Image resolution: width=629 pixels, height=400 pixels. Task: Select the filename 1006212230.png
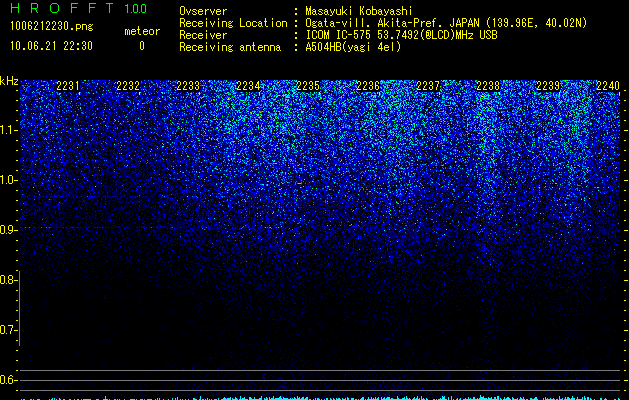tap(52, 26)
